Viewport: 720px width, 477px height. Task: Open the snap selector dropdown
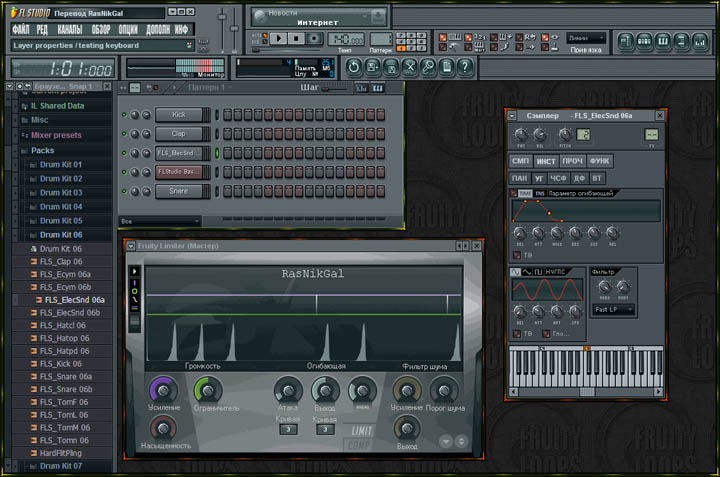(586, 38)
